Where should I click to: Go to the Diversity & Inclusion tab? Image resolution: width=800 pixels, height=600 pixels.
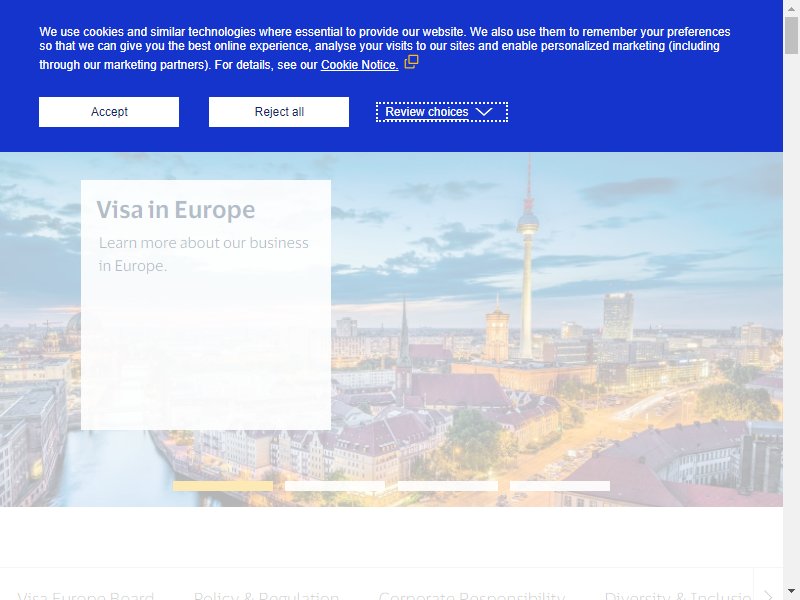[x=678, y=595]
